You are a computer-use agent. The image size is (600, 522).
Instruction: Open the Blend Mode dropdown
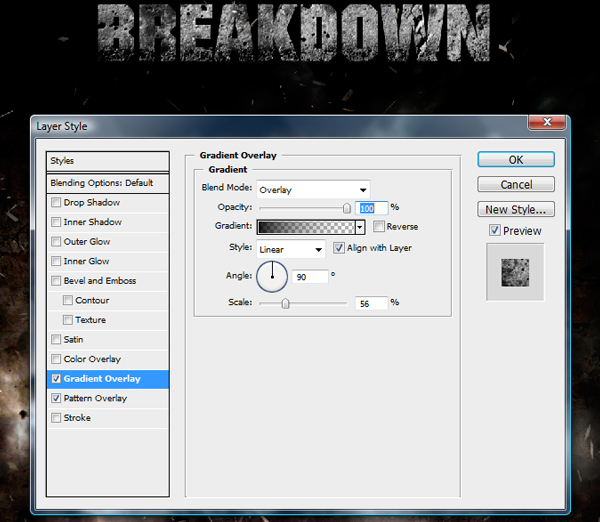click(313, 189)
